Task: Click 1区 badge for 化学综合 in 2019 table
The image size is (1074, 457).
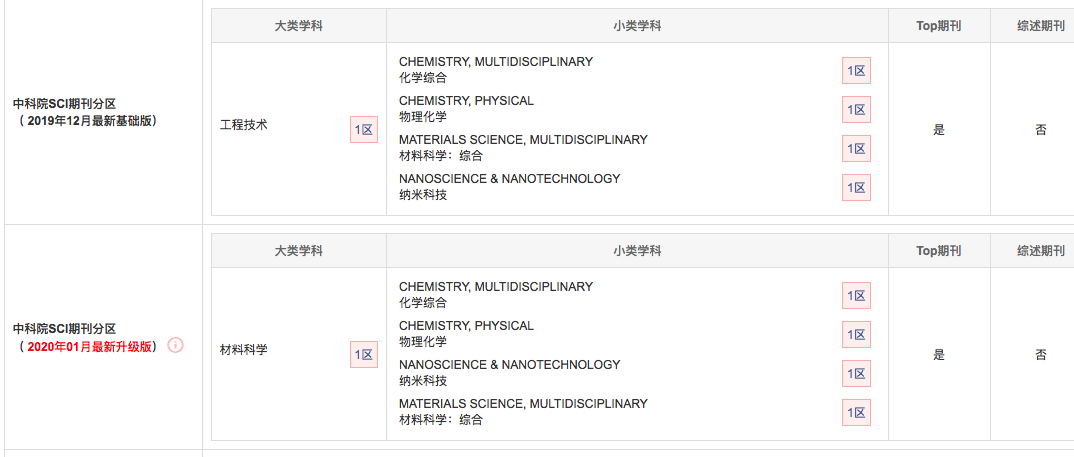Action: [856, 71]
